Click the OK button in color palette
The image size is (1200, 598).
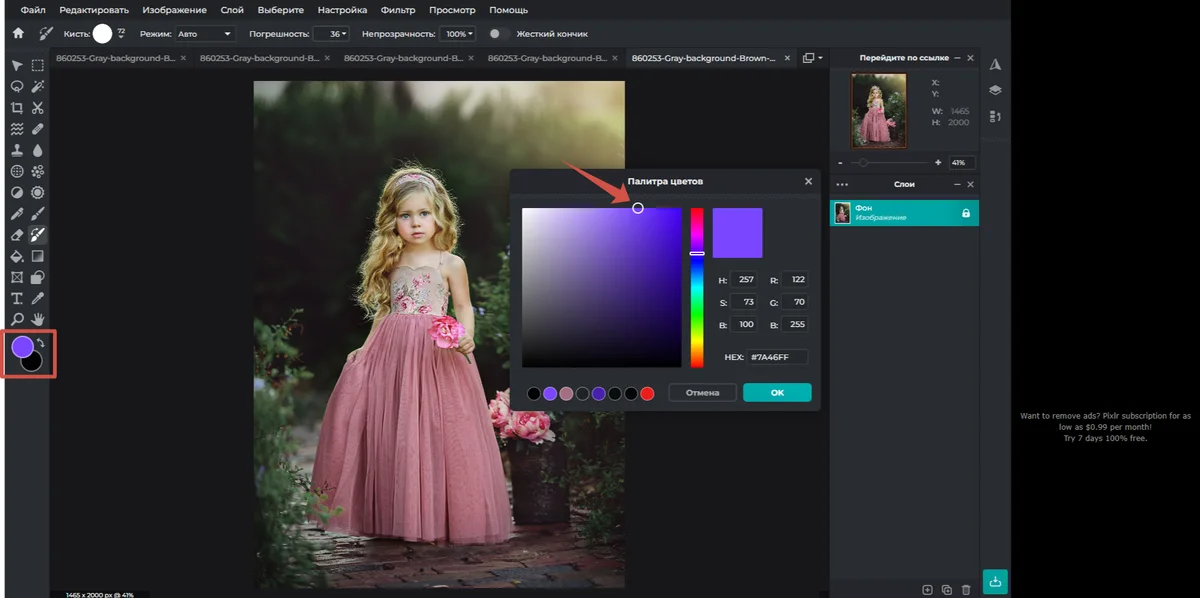pyautogui.click(x=777, y=393)
